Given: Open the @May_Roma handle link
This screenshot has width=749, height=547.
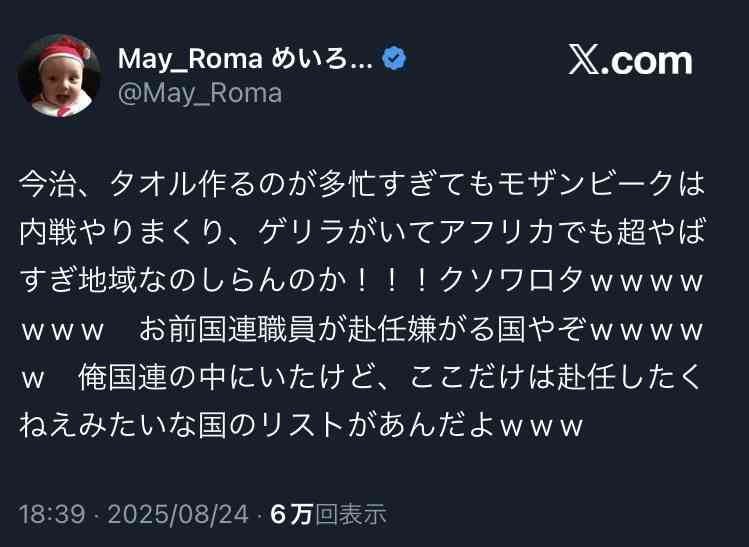Looking at the screenshot, I should (x=200, y=93).
